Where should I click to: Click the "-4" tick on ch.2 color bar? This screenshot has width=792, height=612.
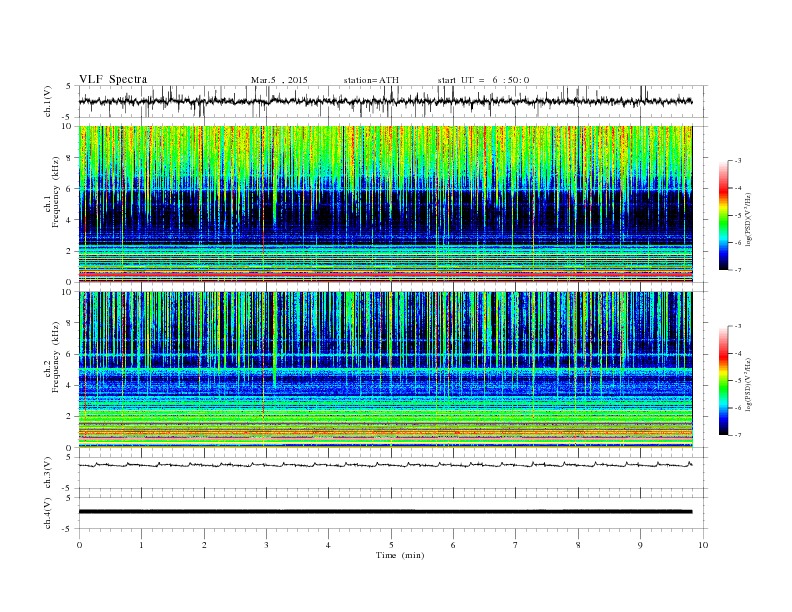(x=737, y=353)
